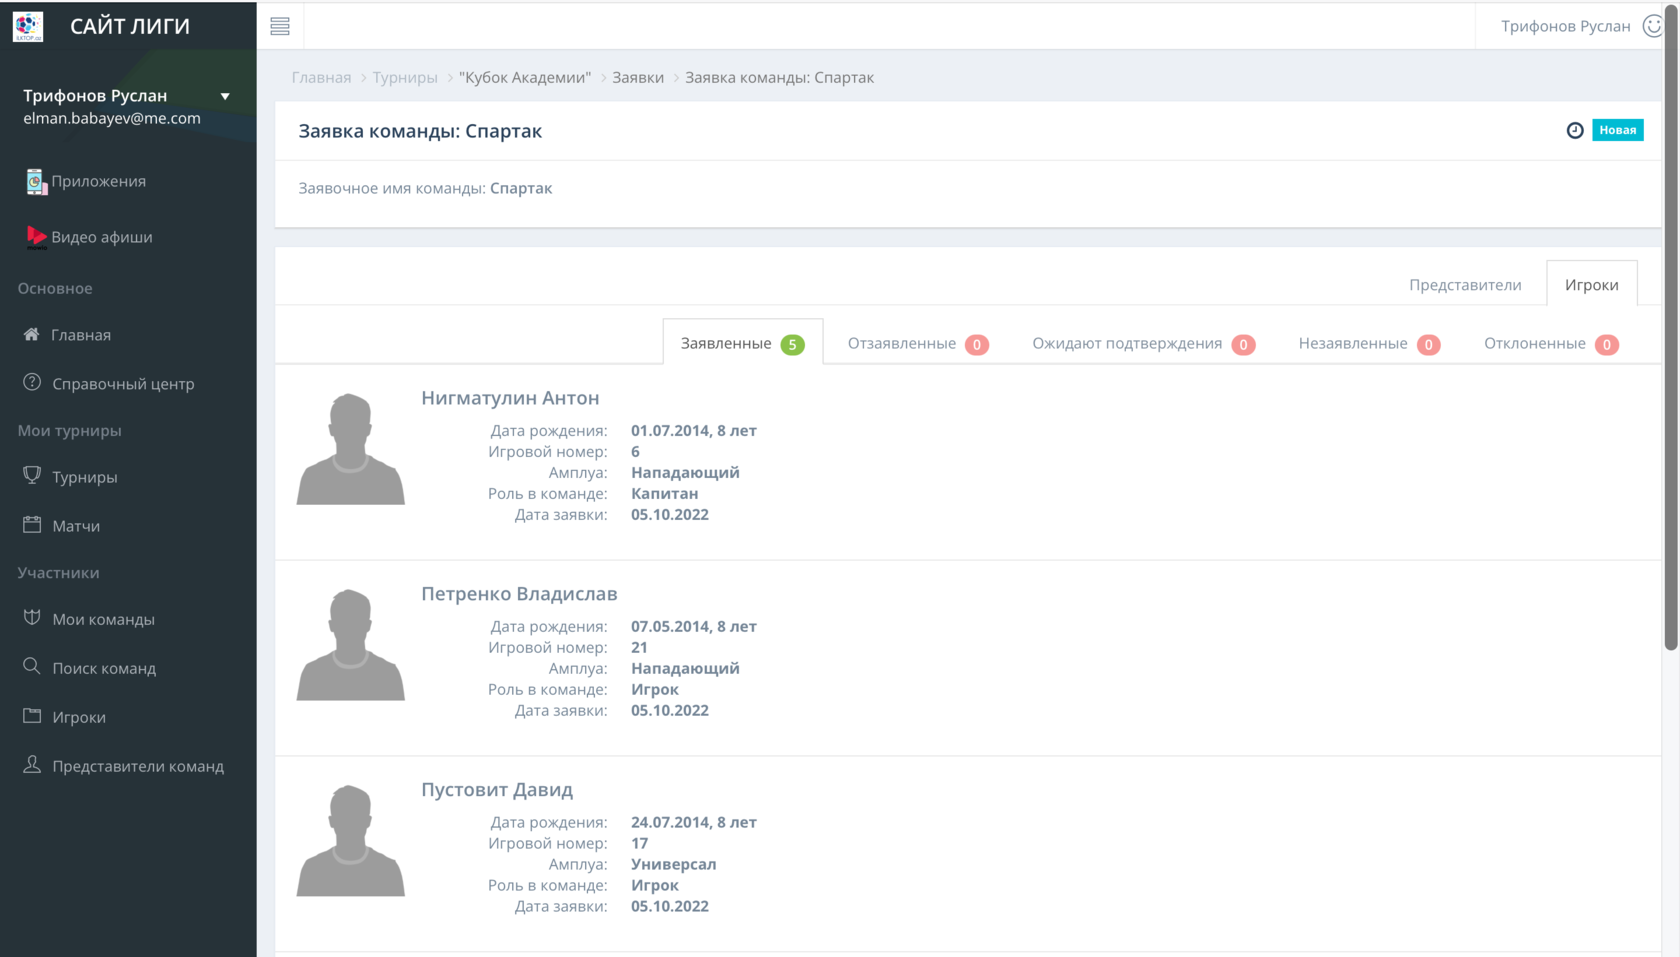
Task: Click Пустовит Давид's avatar photo
Action: pos(350,841)
